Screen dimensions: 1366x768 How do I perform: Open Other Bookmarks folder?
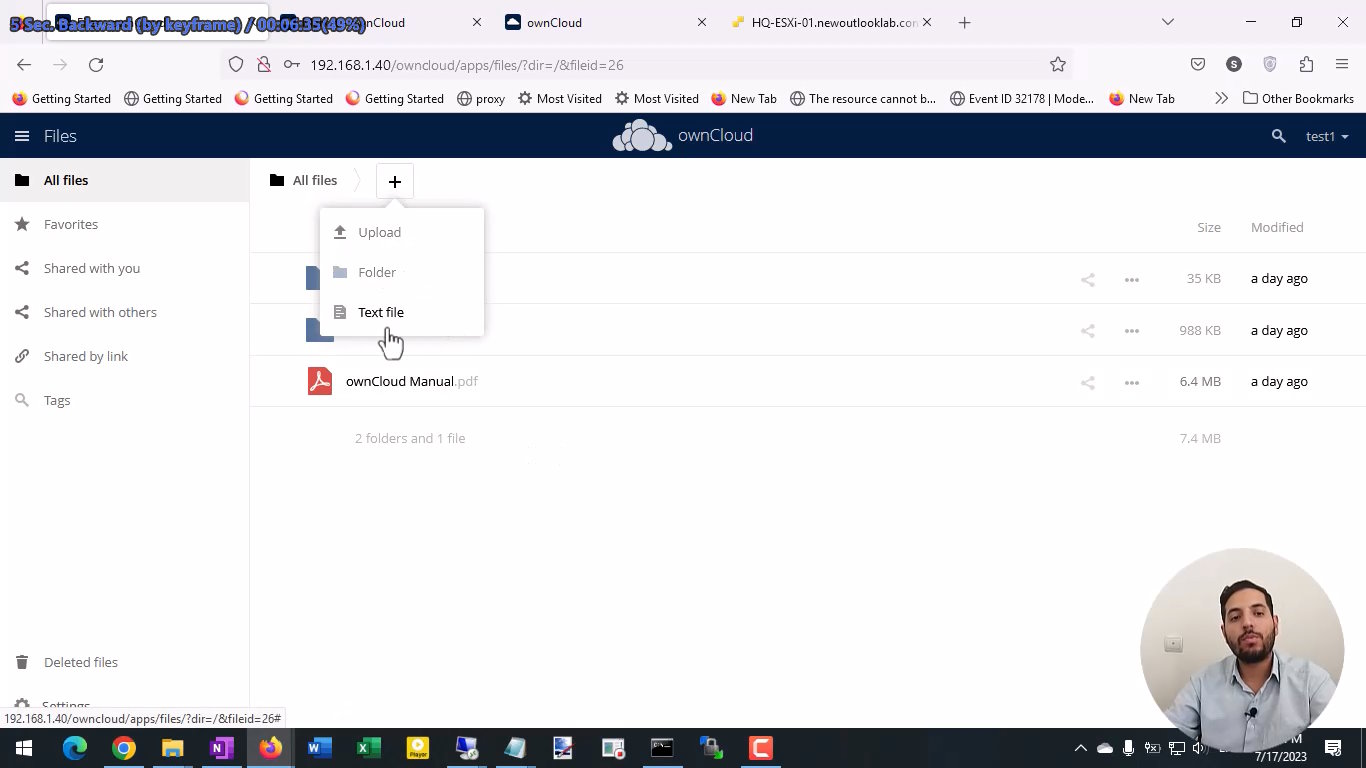(1298, 98)
